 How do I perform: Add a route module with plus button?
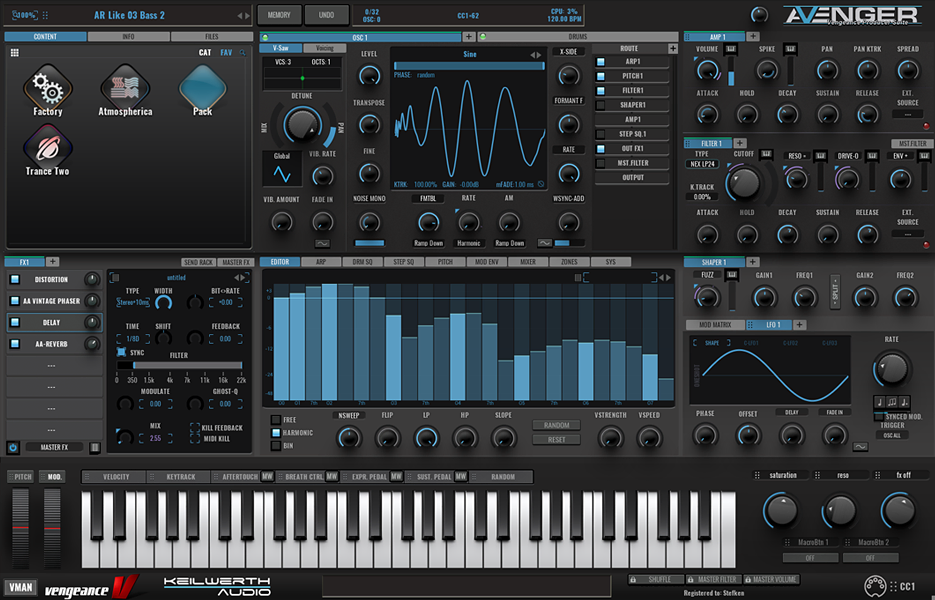[x=673, y=48]
